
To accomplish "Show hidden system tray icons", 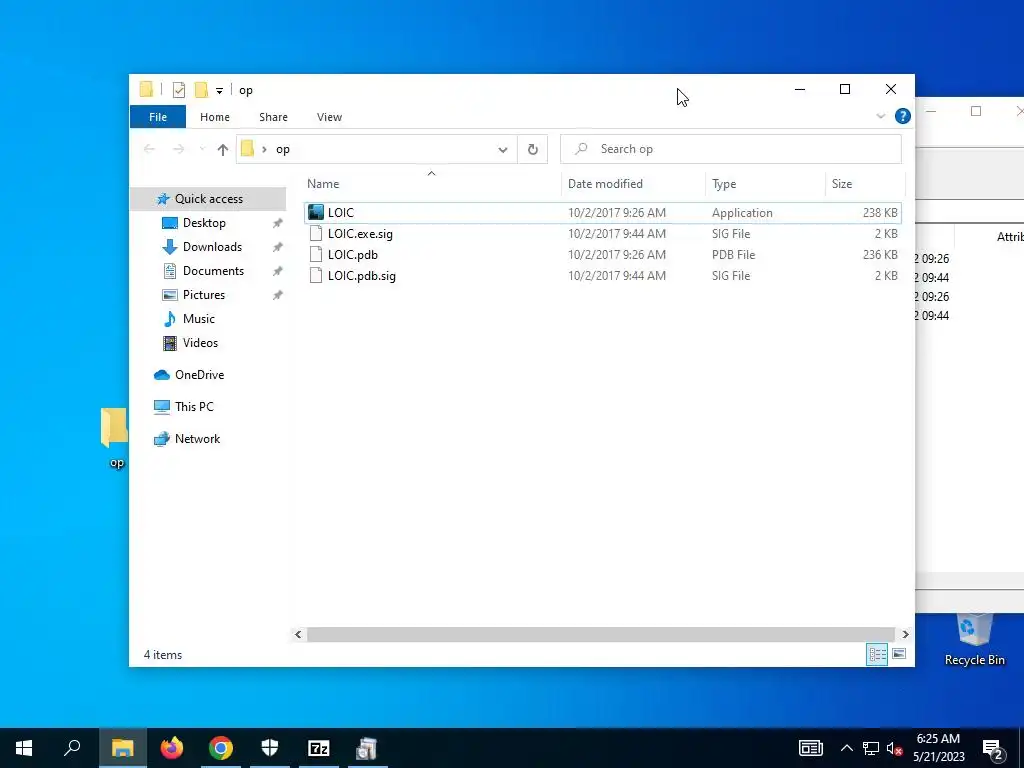I will pos(846,748).
